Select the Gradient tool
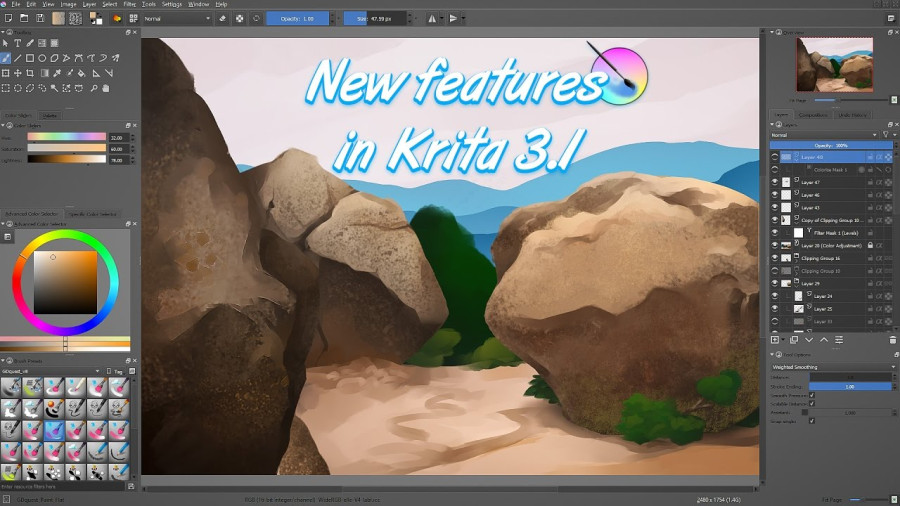Viewport: 900px width, 506px height. [x=45, y=73]
